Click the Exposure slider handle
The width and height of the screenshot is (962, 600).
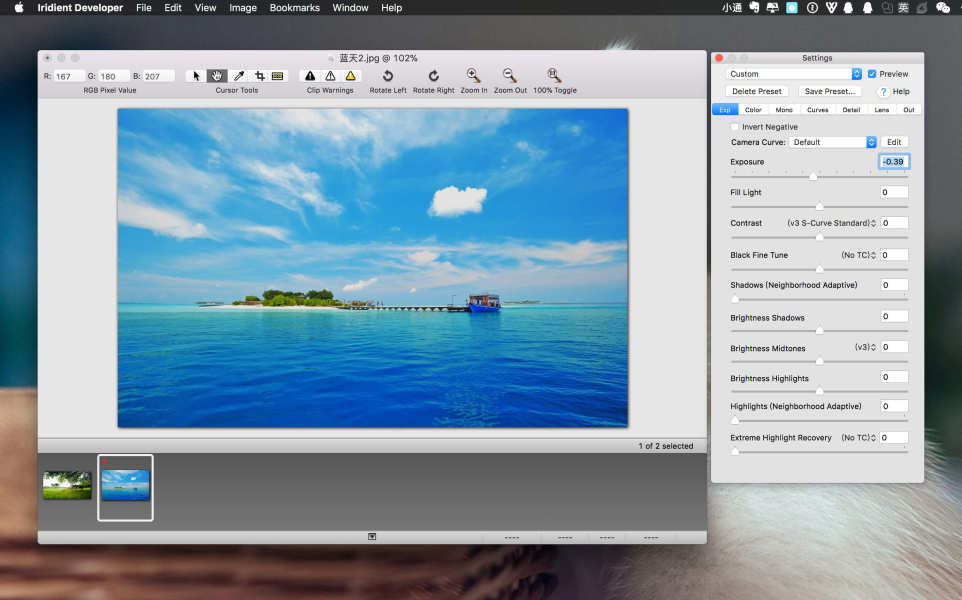click(x=813, y=177)
